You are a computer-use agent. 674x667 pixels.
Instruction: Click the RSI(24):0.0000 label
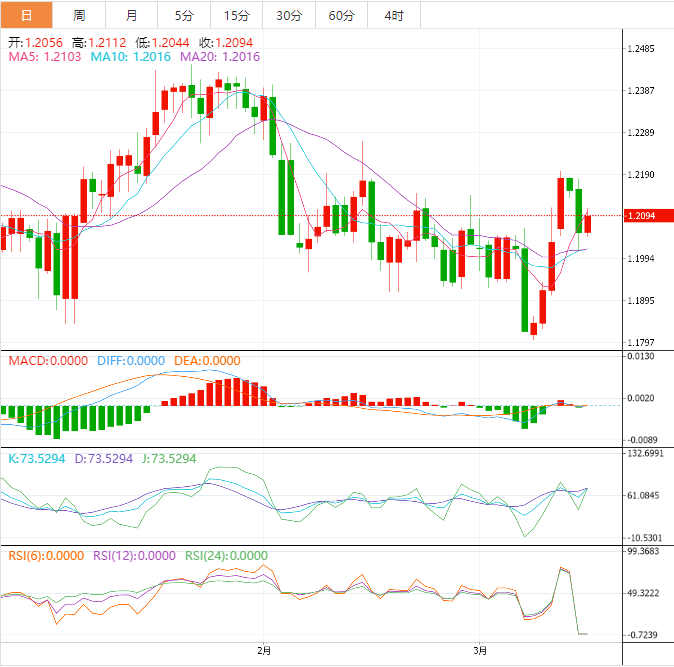(227, 556)
